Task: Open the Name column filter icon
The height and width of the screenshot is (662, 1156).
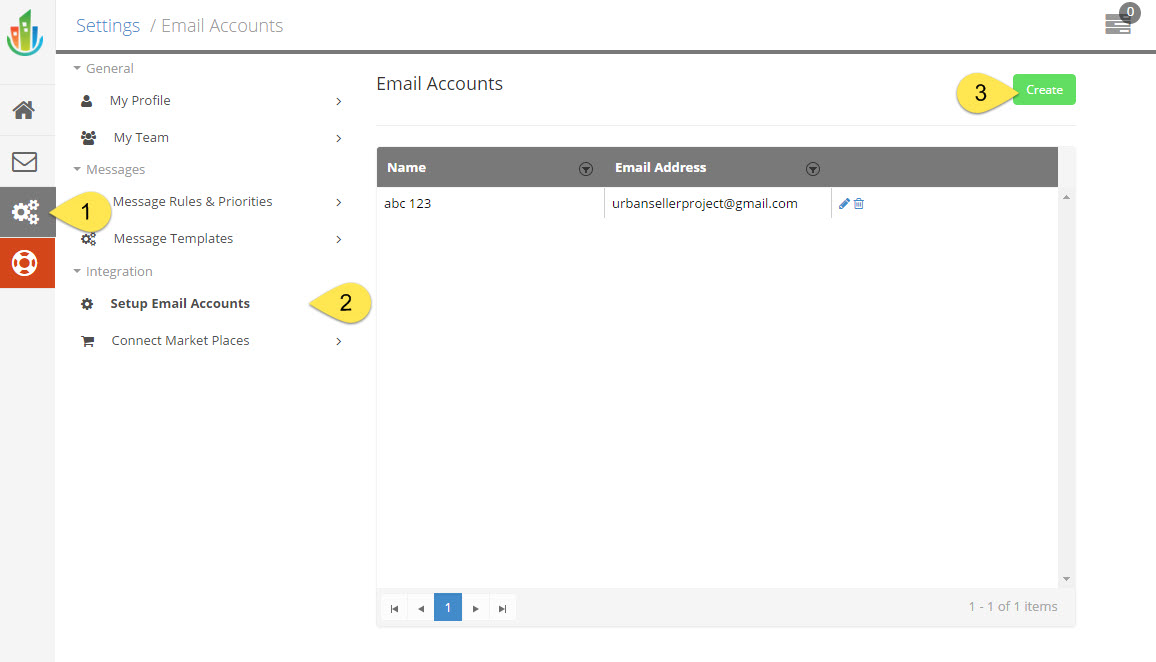Action: pos(586,169)
